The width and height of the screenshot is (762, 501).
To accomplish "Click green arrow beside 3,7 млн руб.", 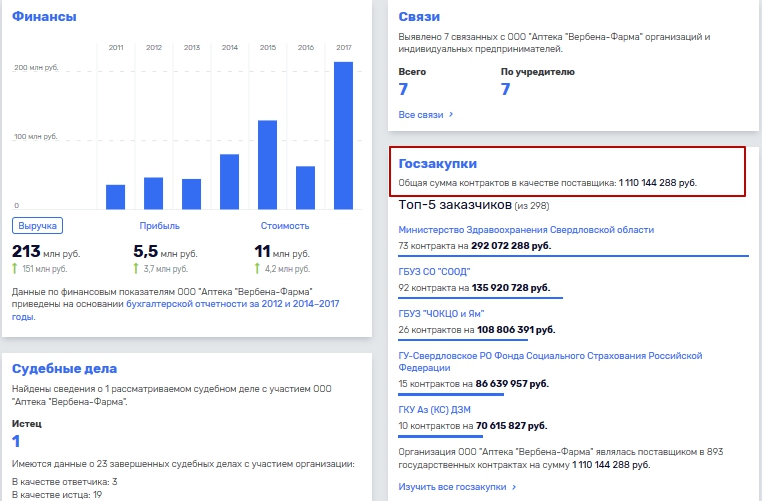I will 136,268.
